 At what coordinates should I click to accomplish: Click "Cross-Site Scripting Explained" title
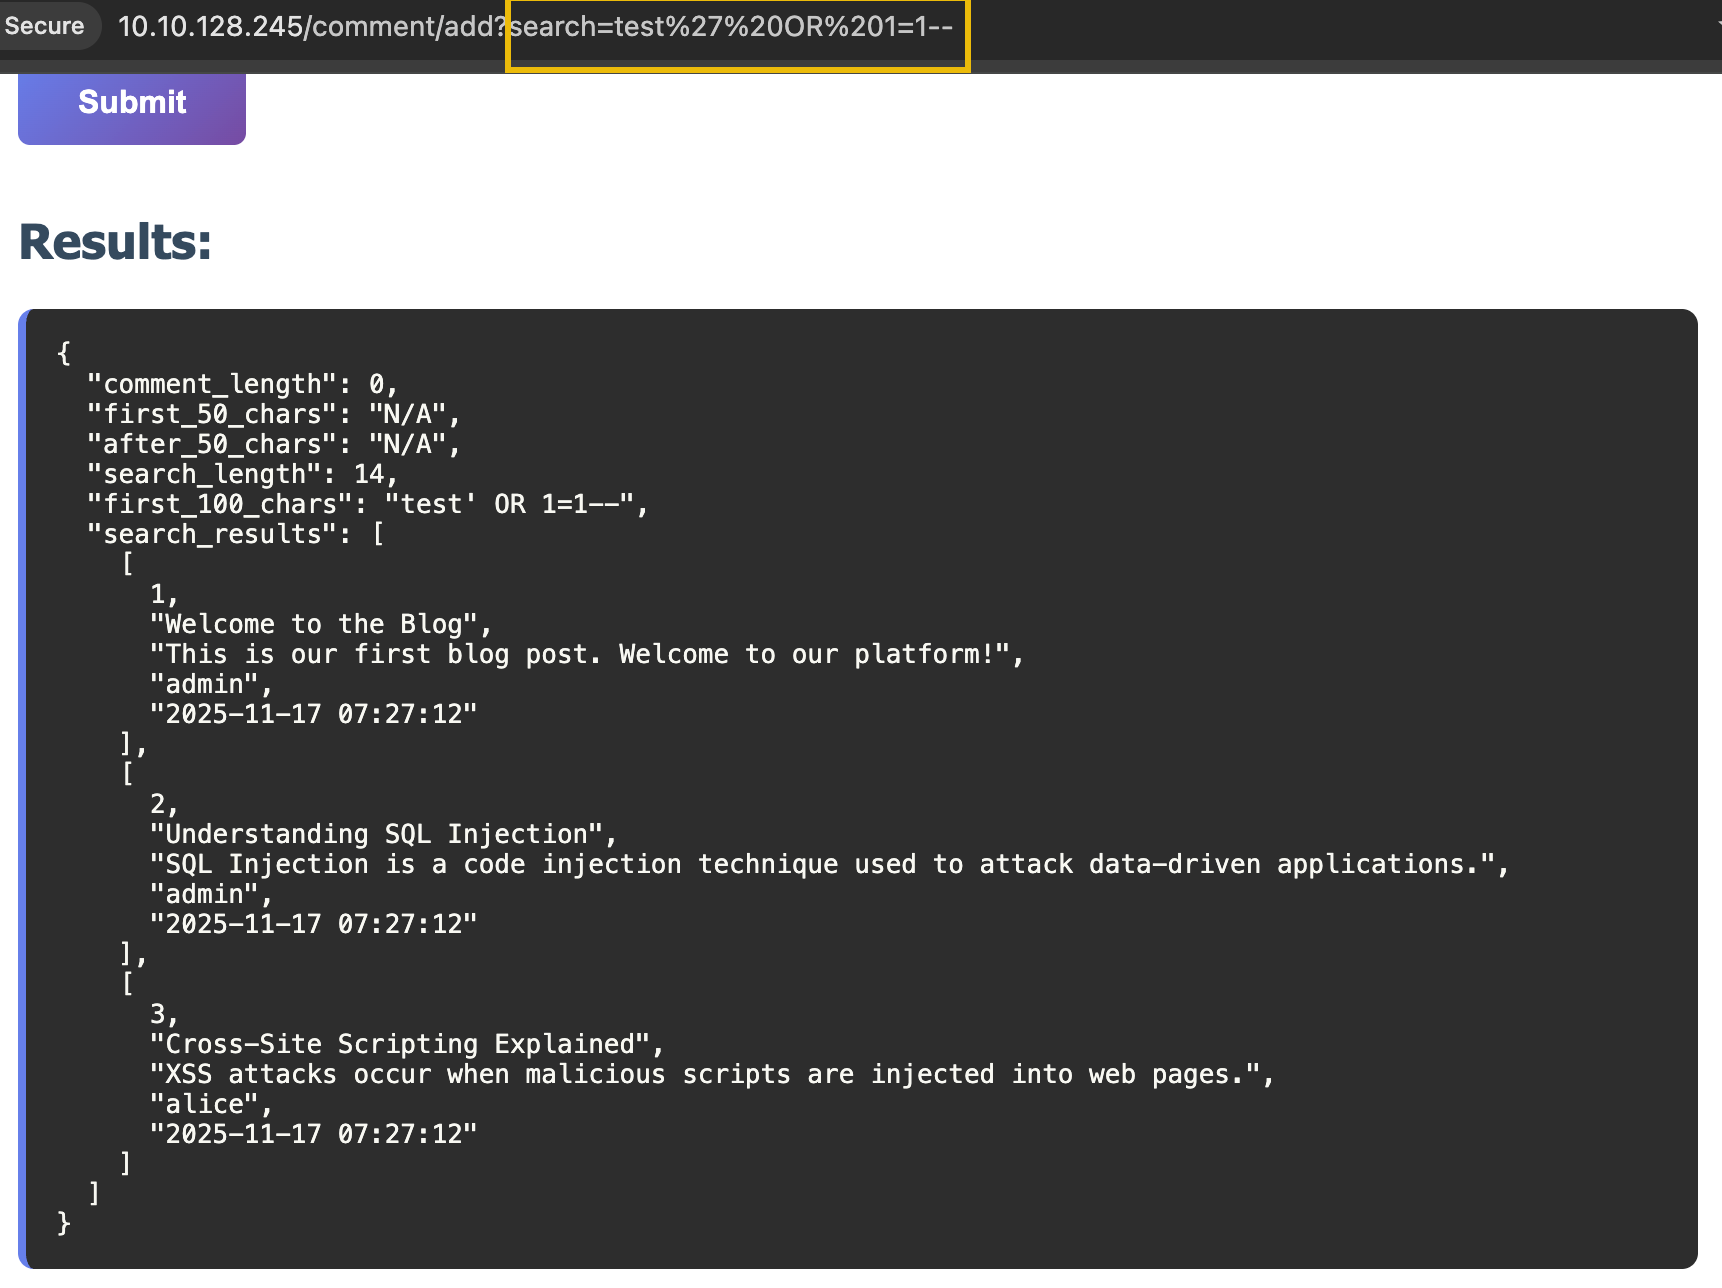[407, 1044]
